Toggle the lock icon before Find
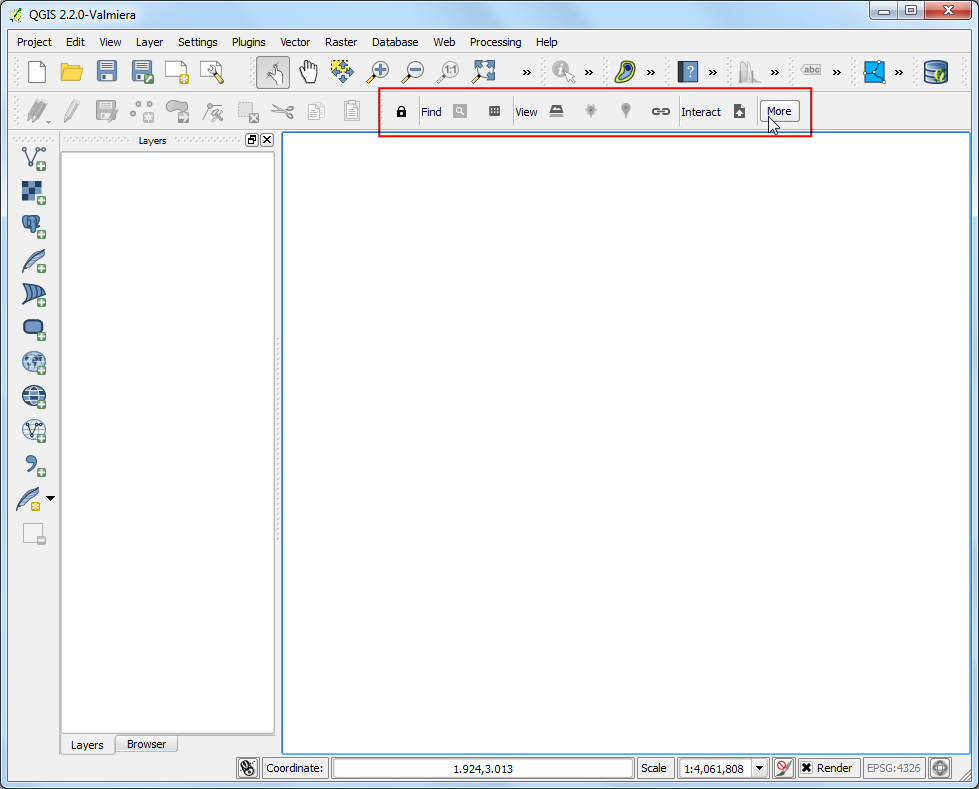This screenshot has height=789, width=979. click(401, 112)
